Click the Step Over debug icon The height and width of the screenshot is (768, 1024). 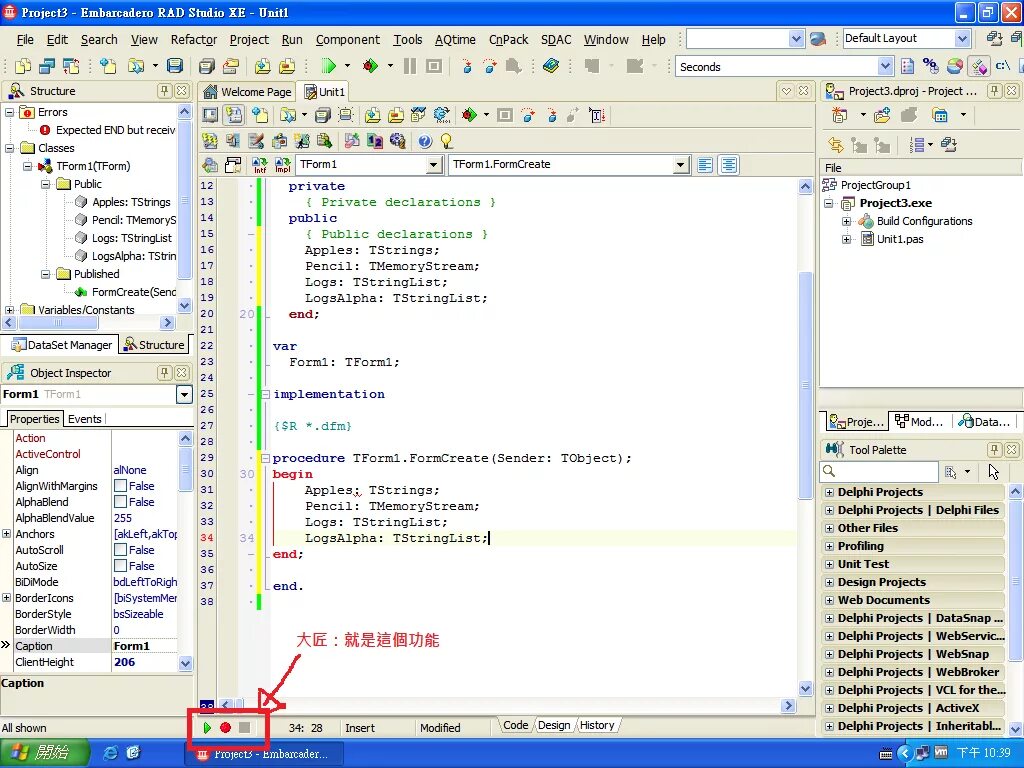pos(490,66)
